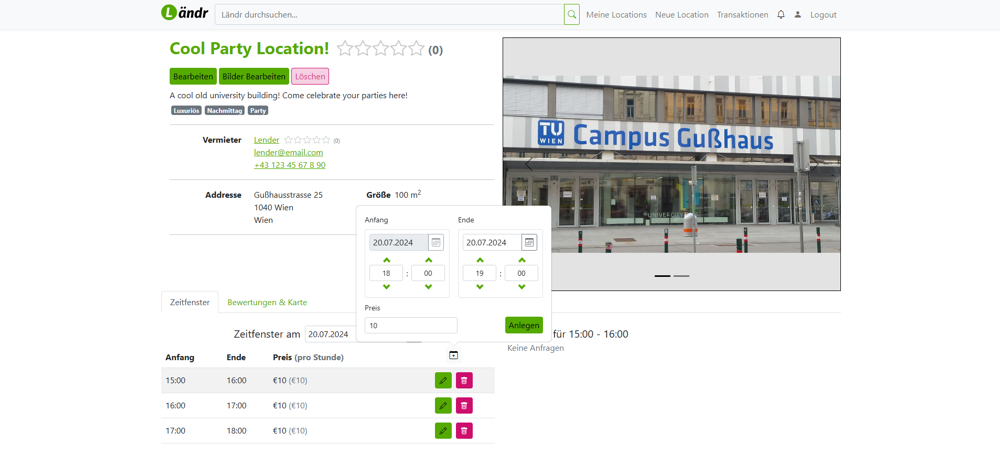
Task: Click the Ländr logo
Action: click(184, 12)
